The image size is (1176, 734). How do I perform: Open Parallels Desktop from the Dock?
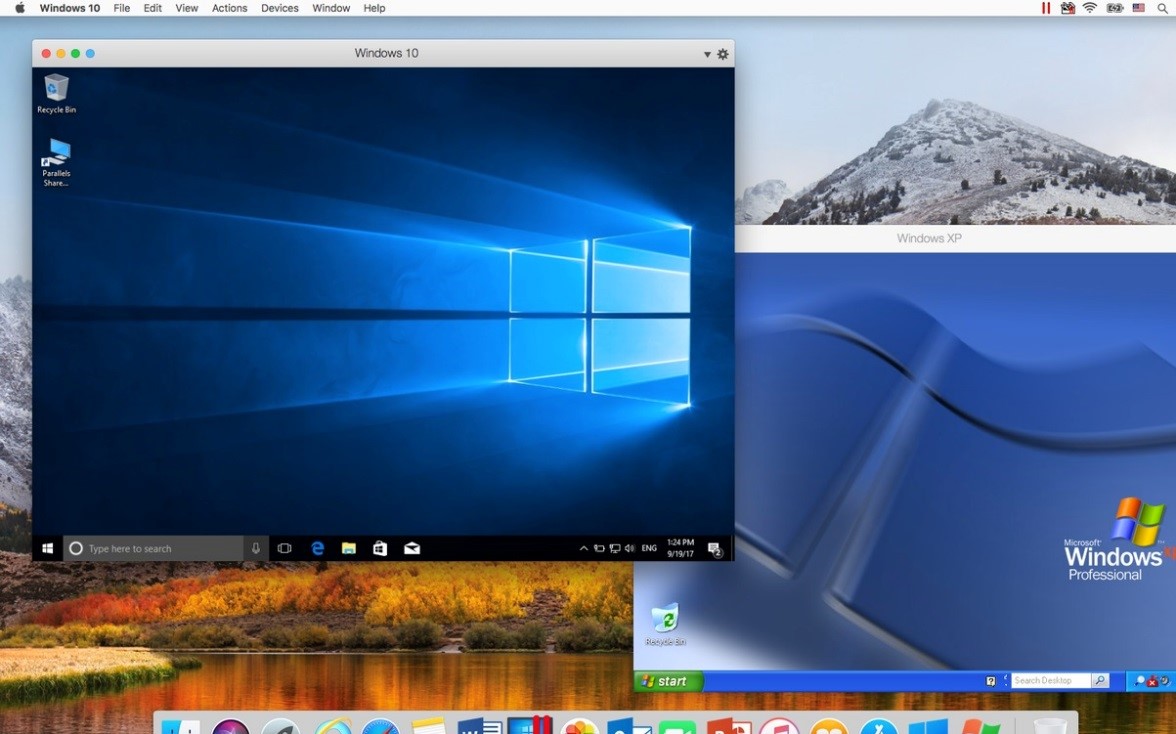coord(529,726)
